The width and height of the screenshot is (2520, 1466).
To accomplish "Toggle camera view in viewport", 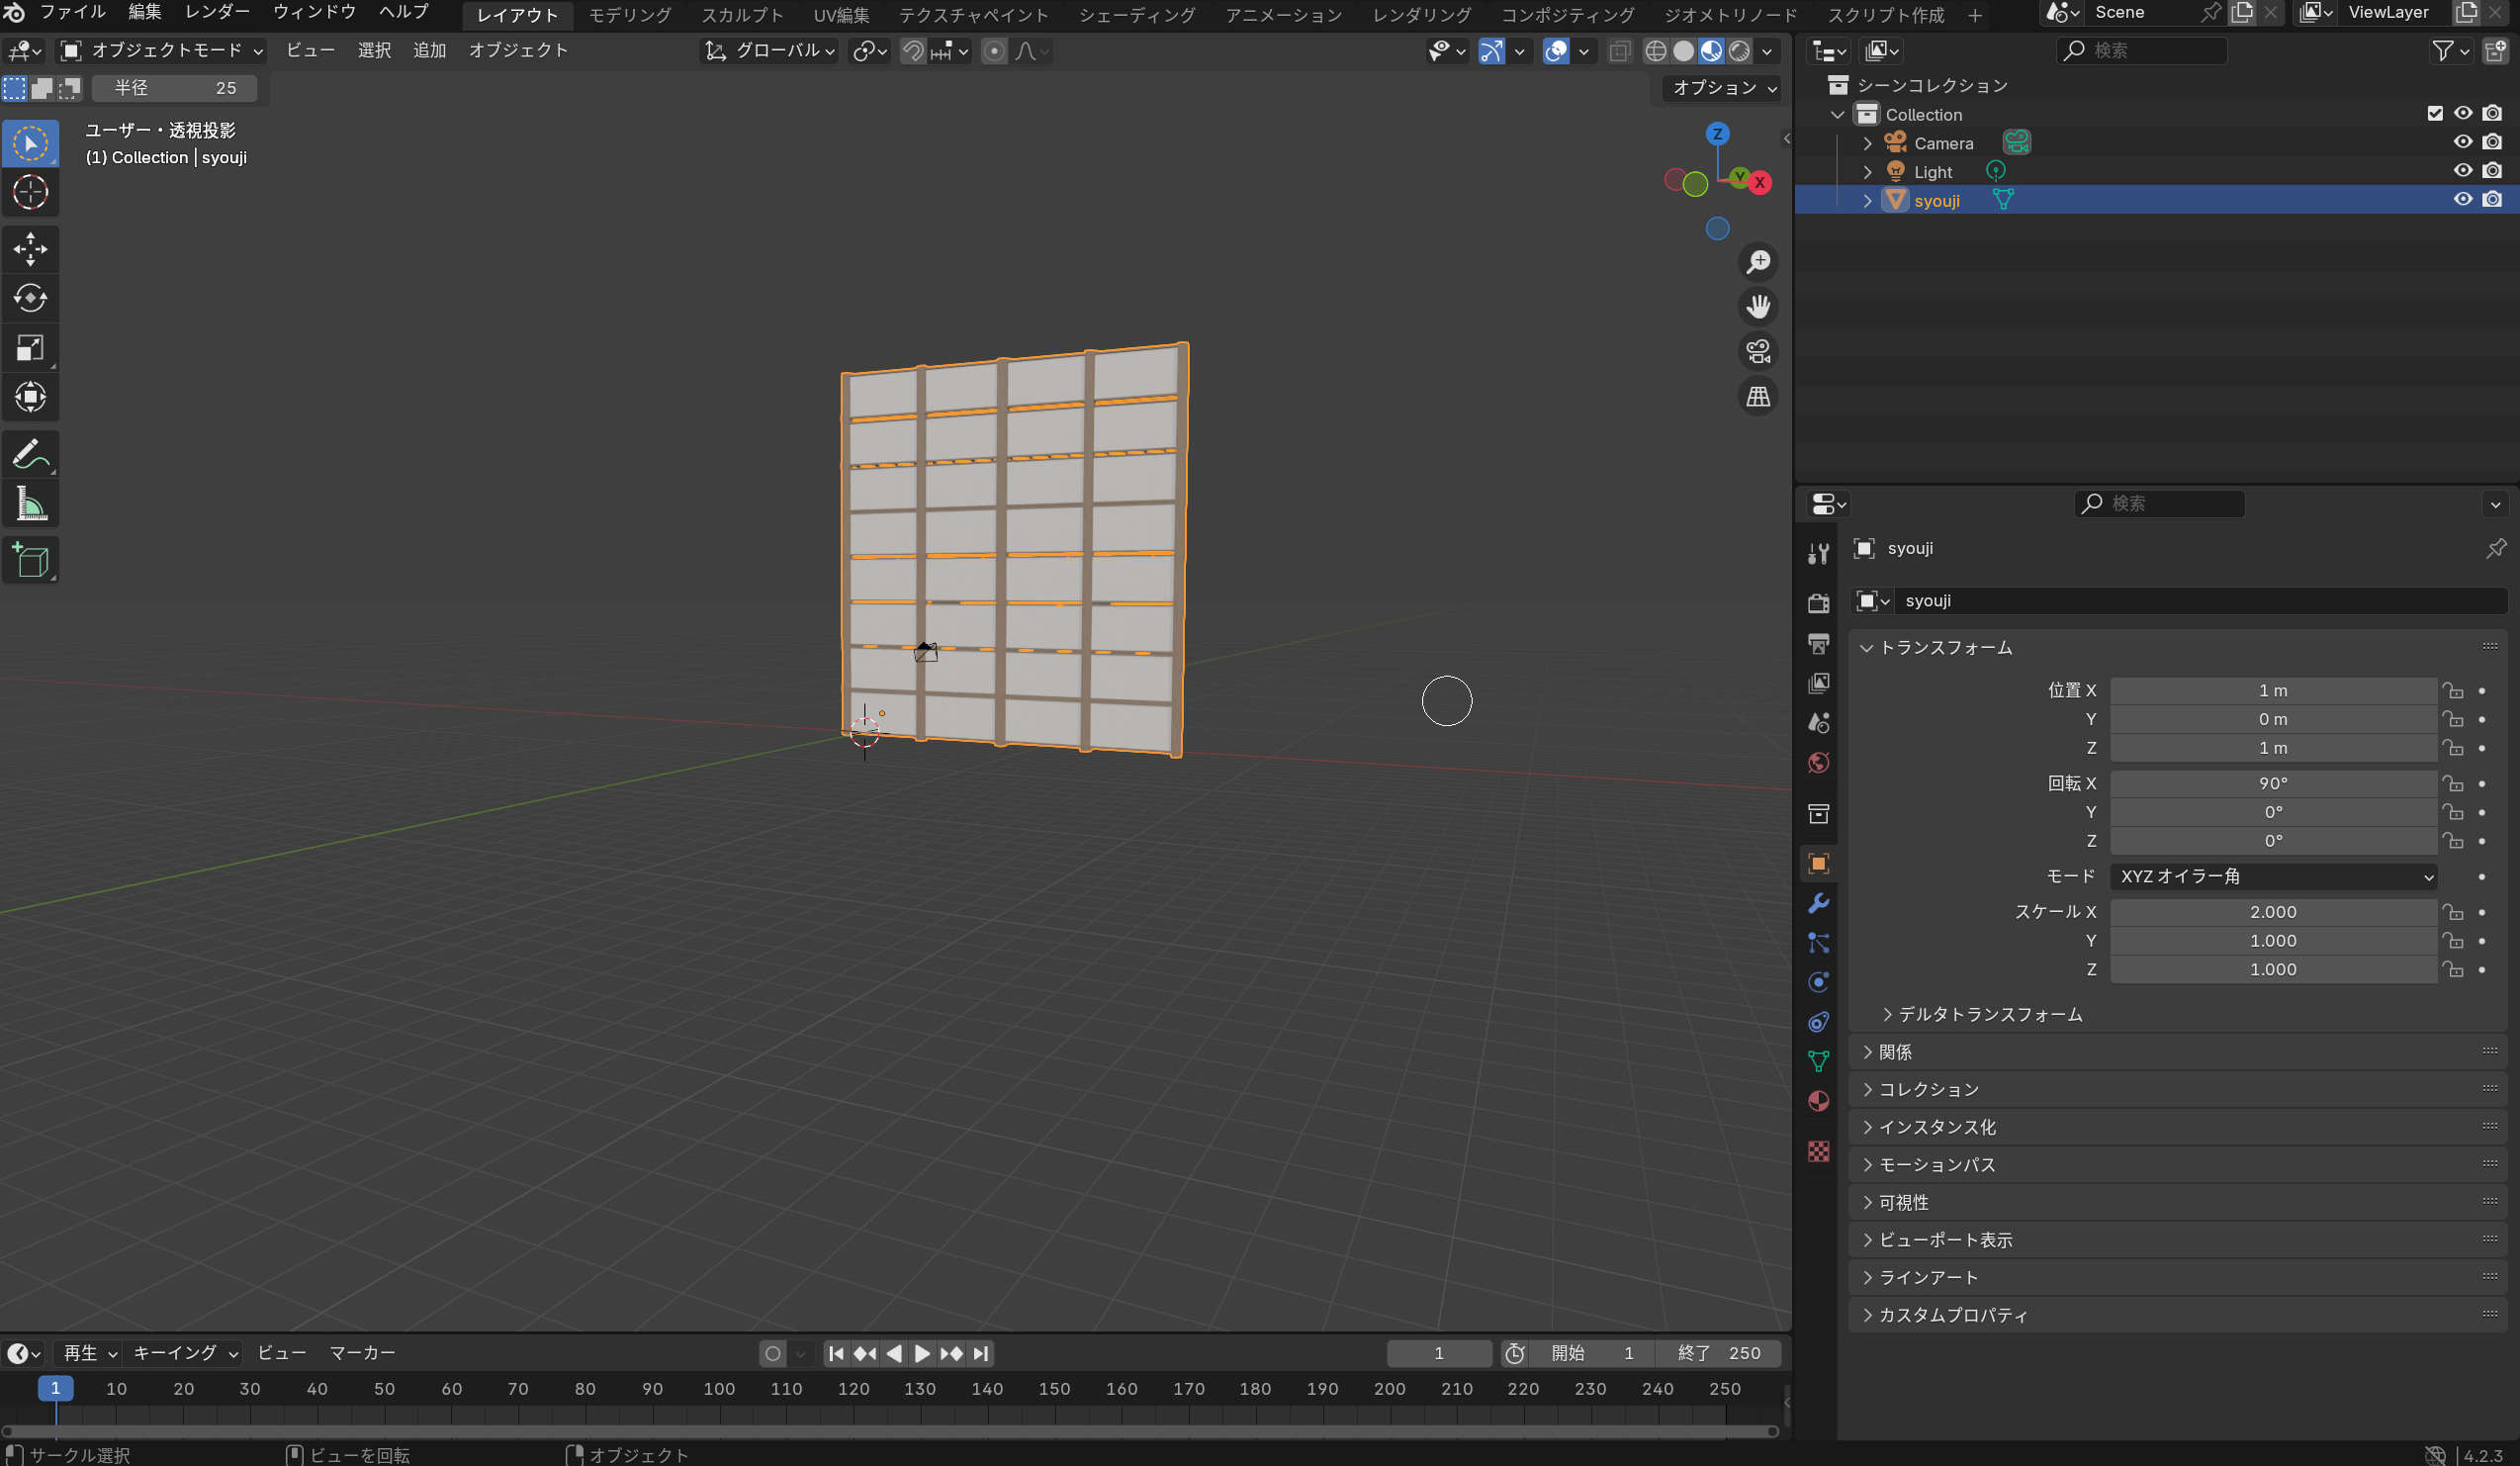I will click(x=1758, y=352).
